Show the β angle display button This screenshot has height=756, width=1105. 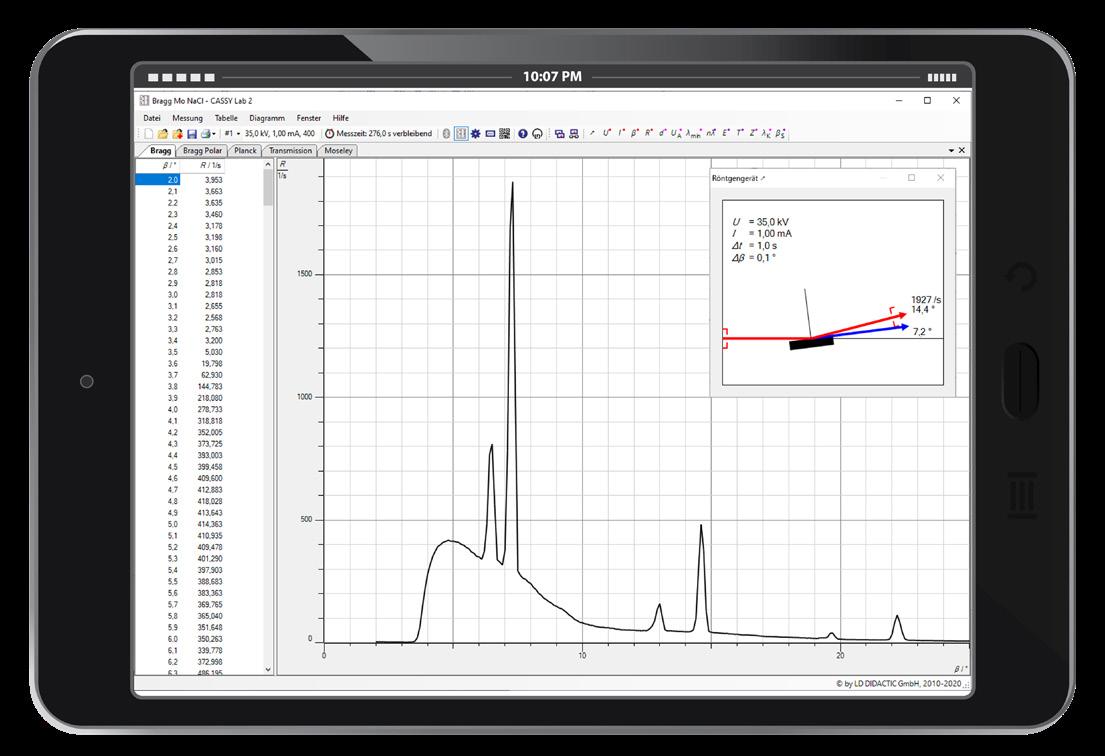coord(634,132)
